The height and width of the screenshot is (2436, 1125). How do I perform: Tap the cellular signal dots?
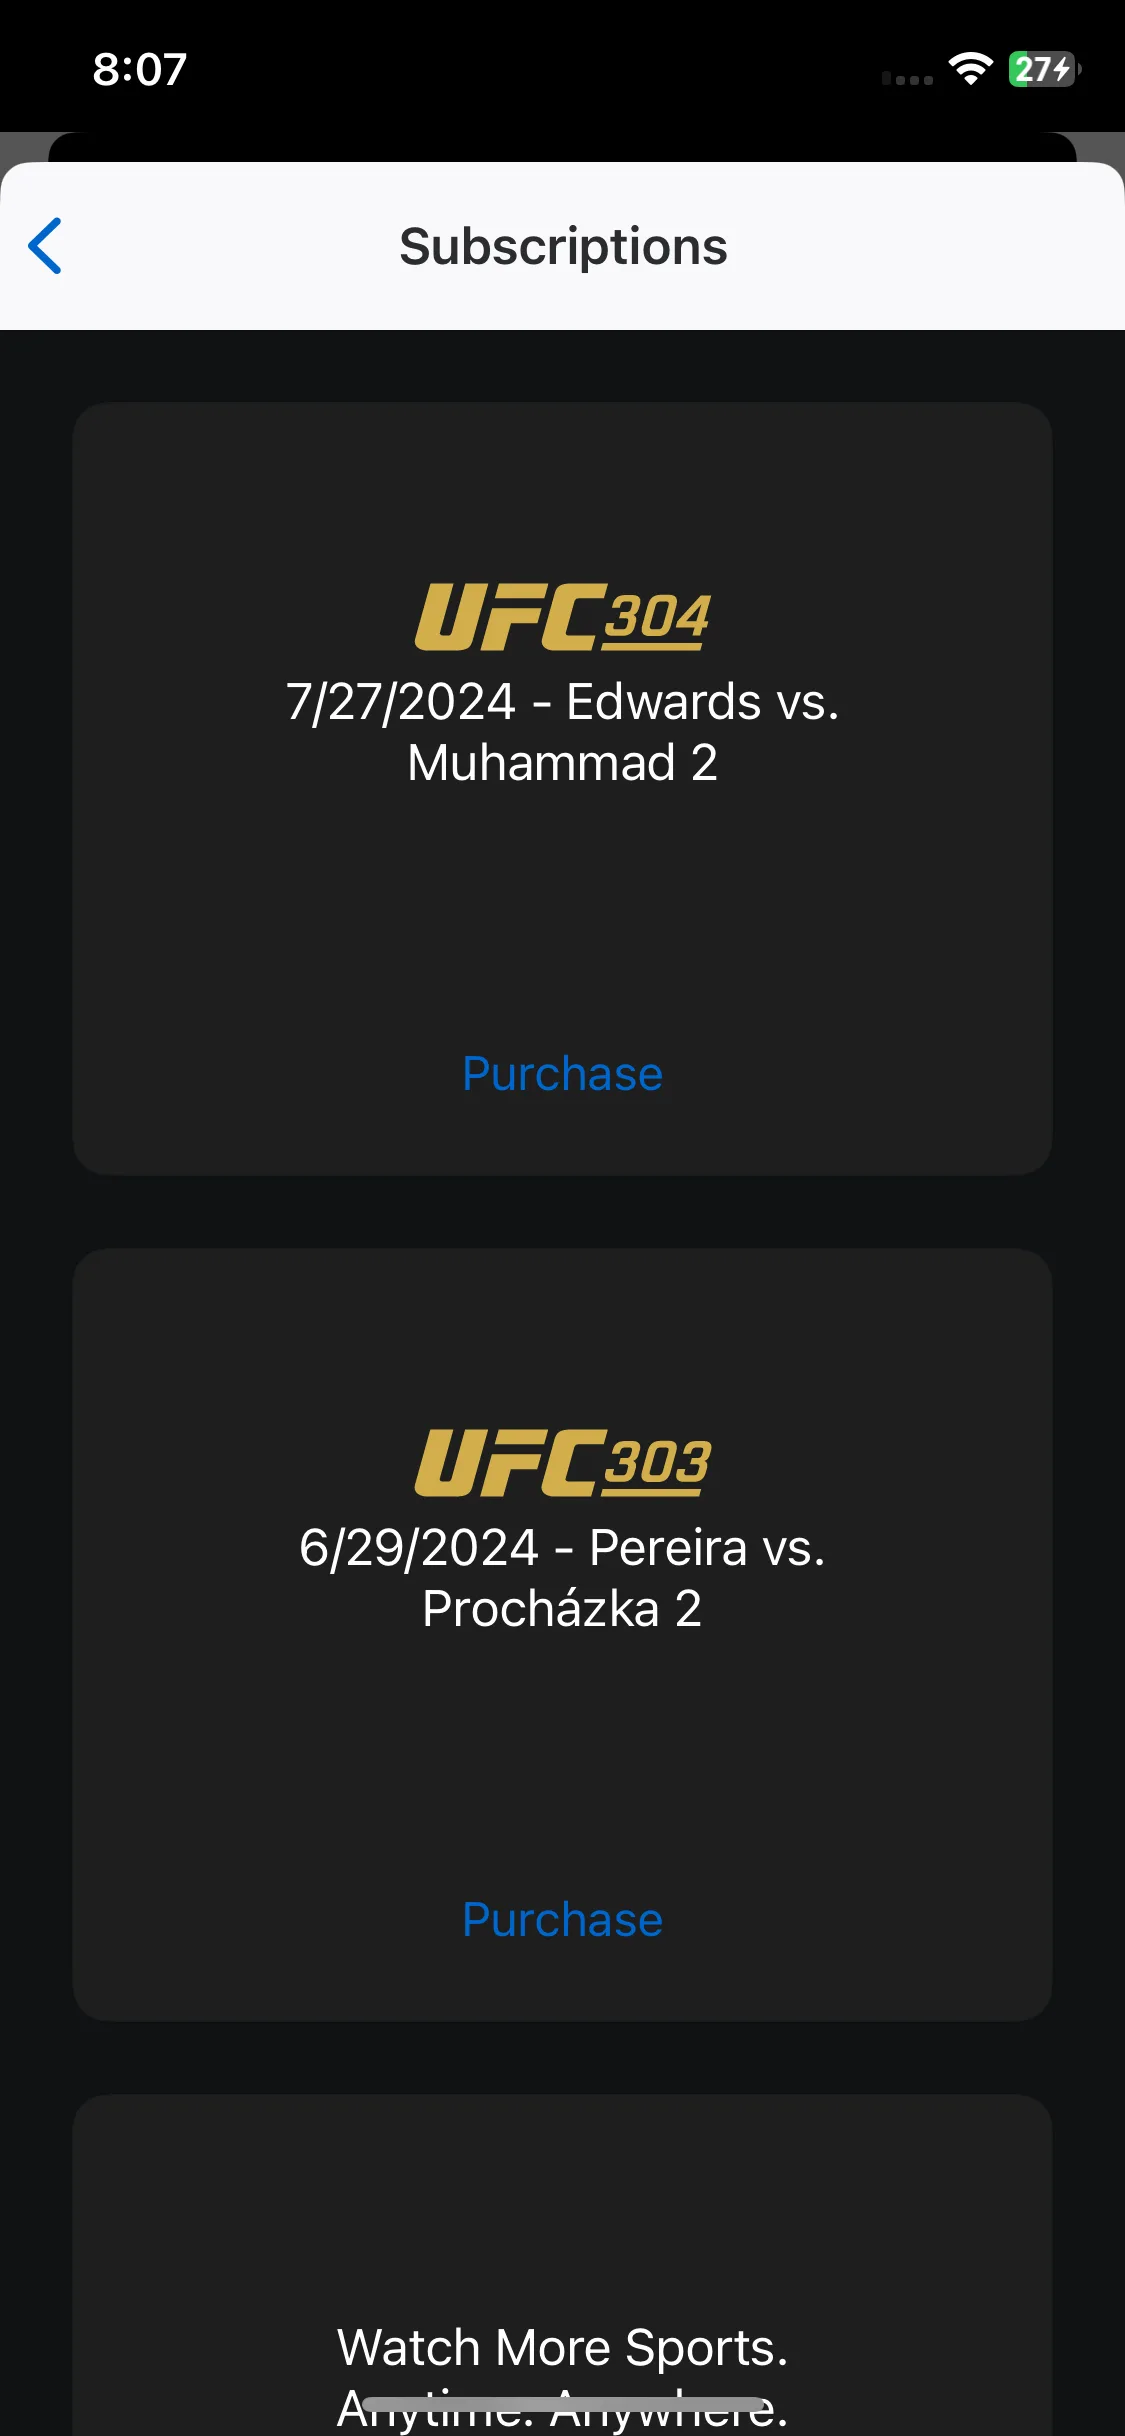coord(907,78)
